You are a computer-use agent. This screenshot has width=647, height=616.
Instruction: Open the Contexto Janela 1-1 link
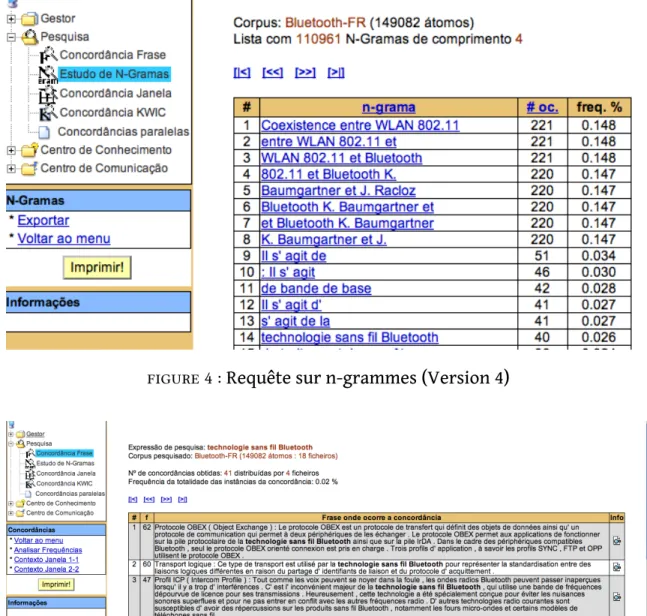pos(46,559)
